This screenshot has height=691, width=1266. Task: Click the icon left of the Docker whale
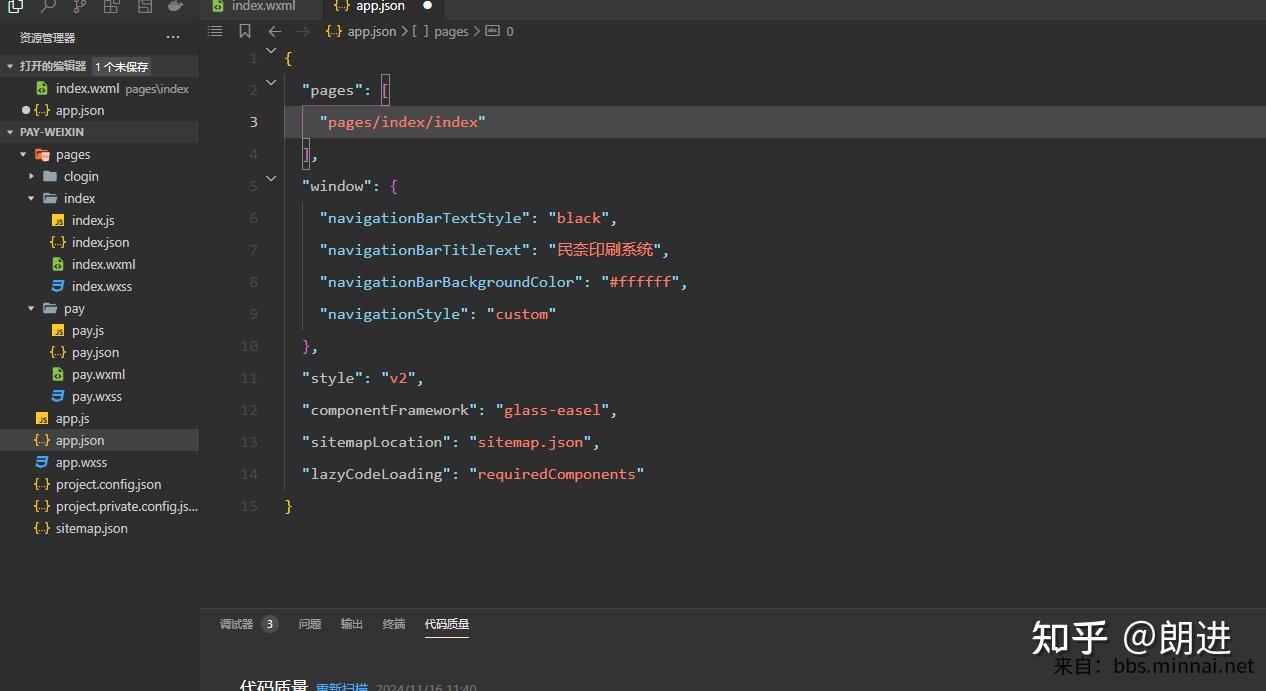click(x=144, y=6)
